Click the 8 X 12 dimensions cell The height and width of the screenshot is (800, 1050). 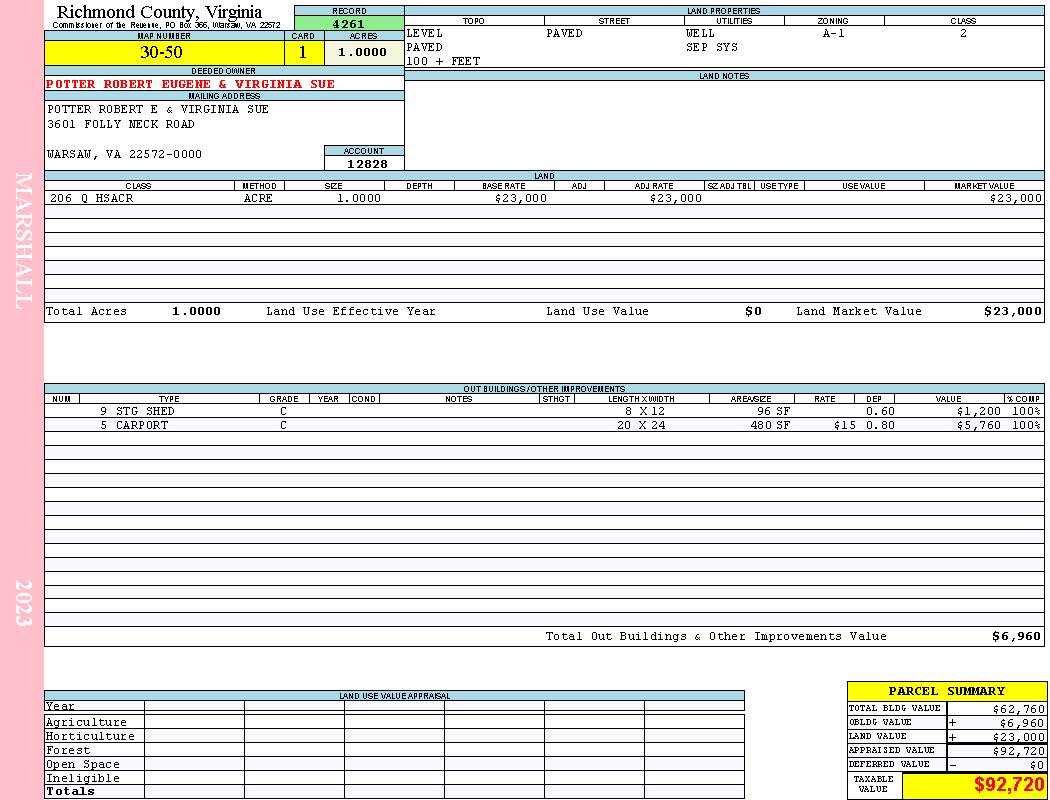(x=645, y=411)
